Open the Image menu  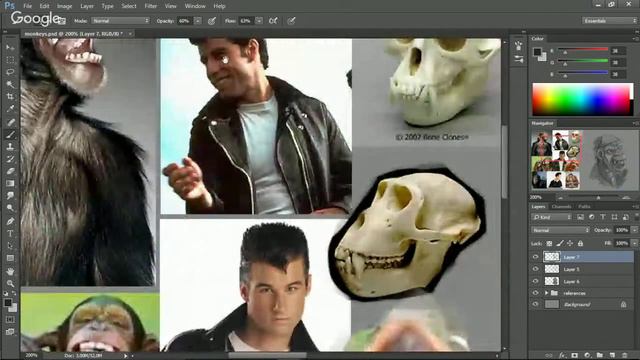[x=64, y=6]
